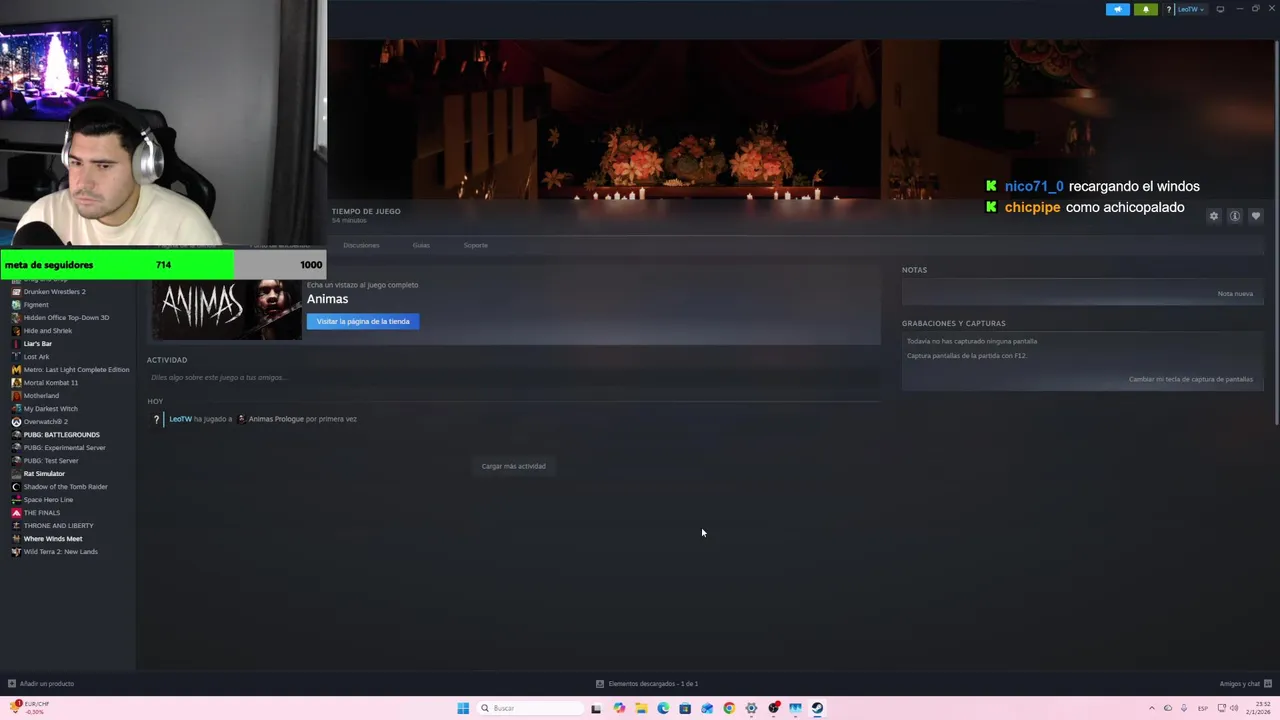This screenshot has height=720, width=1280.
Task: Select PUBG: Test Server entry
Action: coord(50,461)
